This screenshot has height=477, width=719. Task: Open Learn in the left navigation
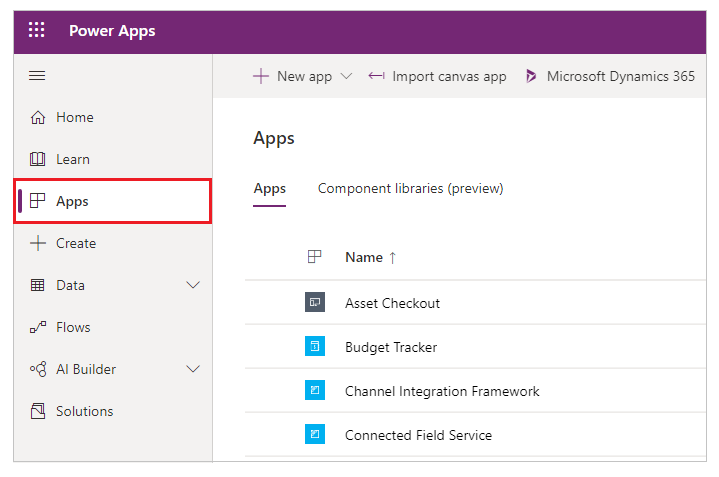pyautogui.click(x=113, y=159)
